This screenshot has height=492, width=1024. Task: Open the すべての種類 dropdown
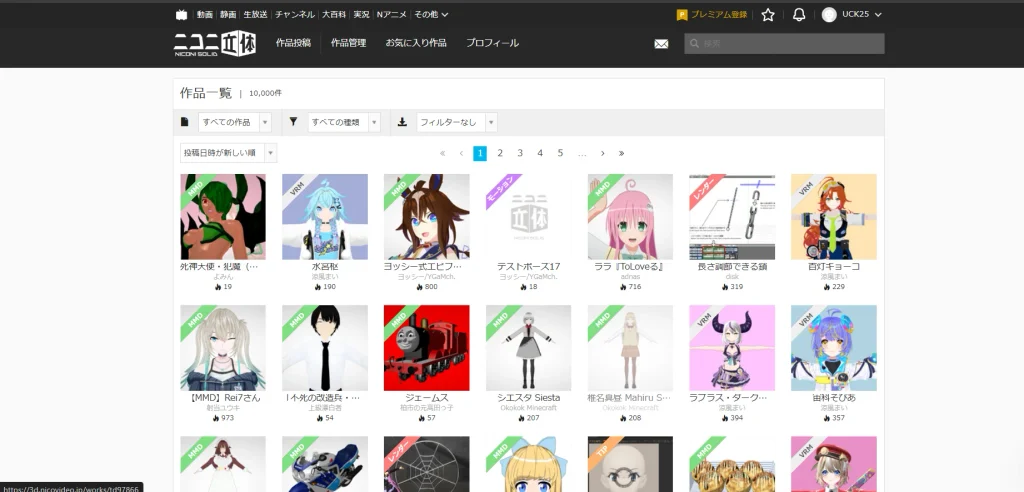point(344,122)
